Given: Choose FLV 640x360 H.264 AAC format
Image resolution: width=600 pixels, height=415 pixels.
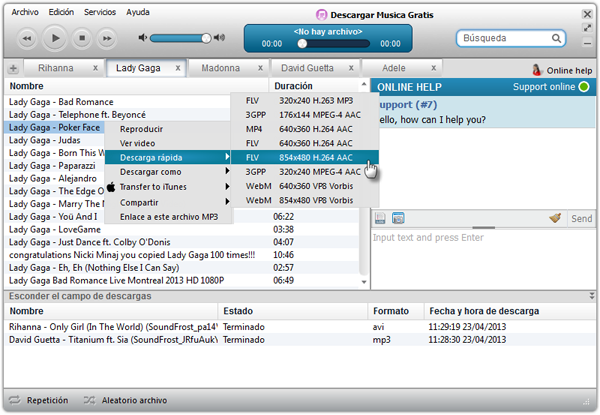Looking at the screenshot, I should click(305, 143).
